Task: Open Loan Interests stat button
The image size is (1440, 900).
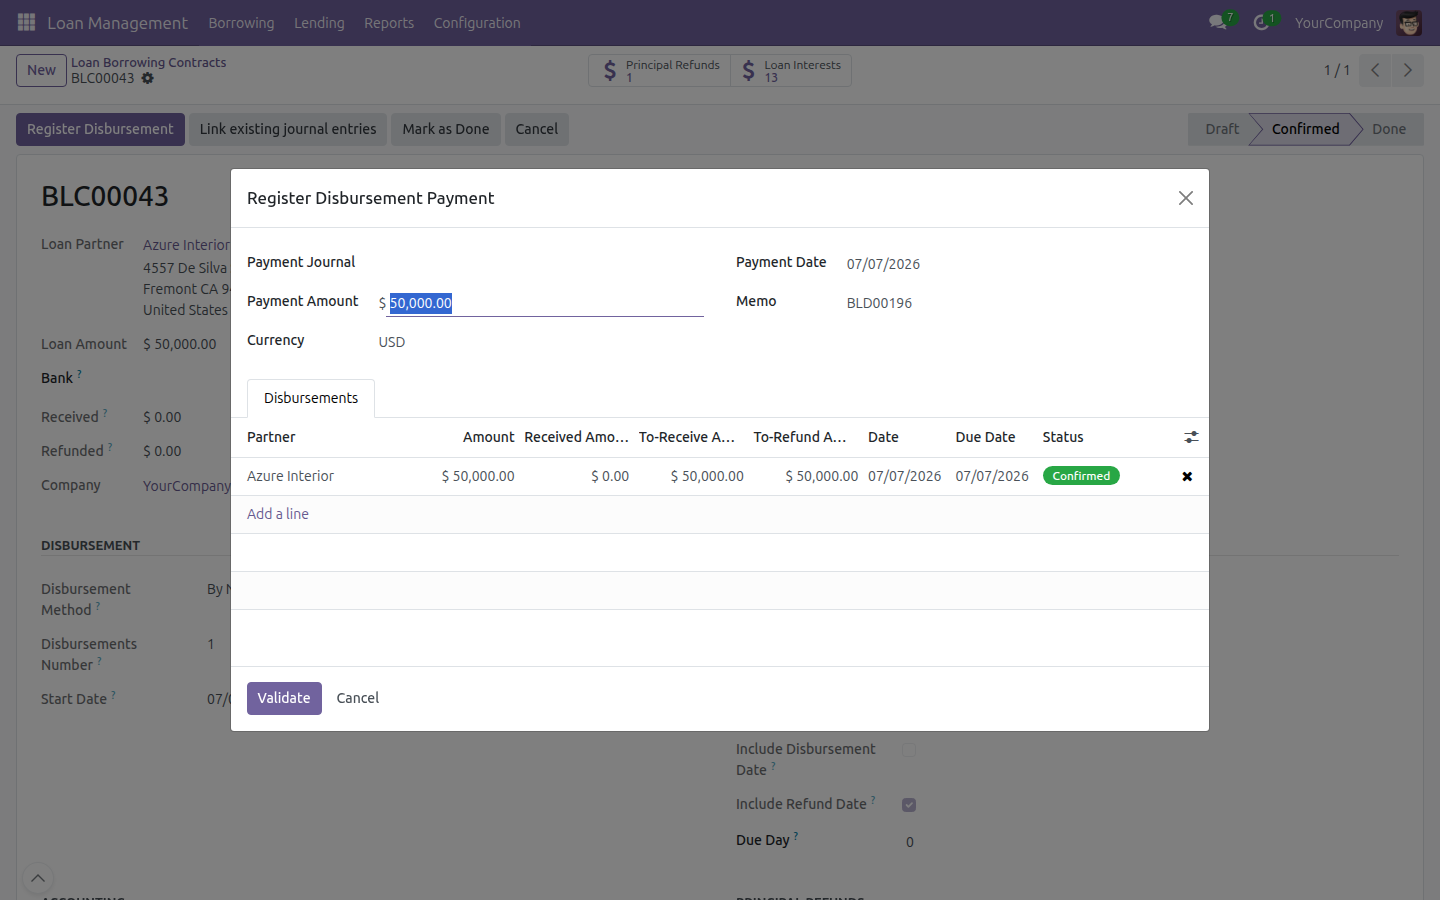Action: (791, 70)
